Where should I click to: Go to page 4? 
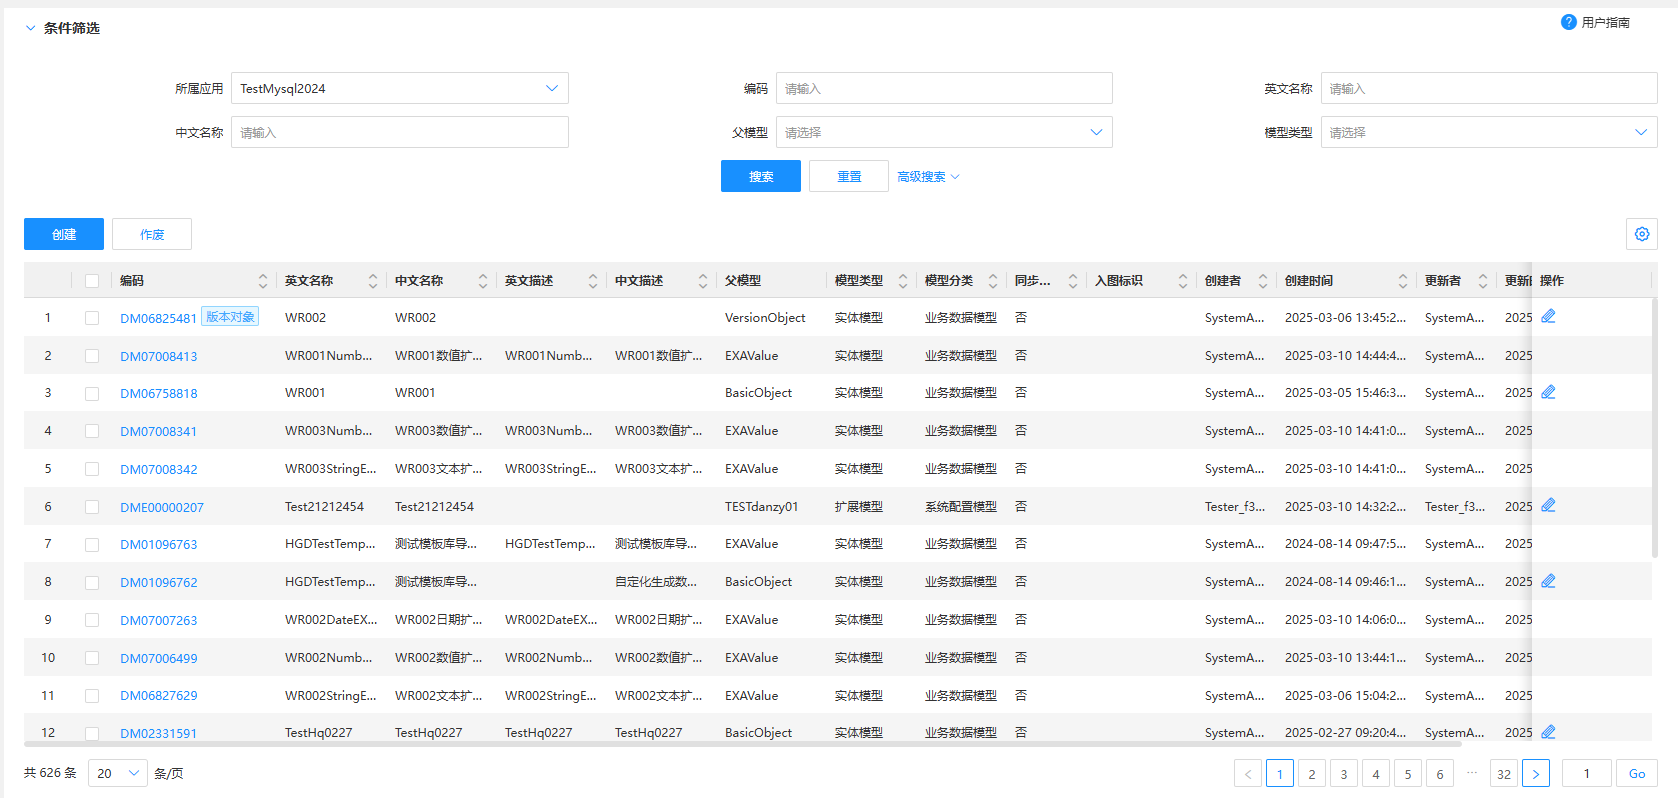coord(1376,773)
